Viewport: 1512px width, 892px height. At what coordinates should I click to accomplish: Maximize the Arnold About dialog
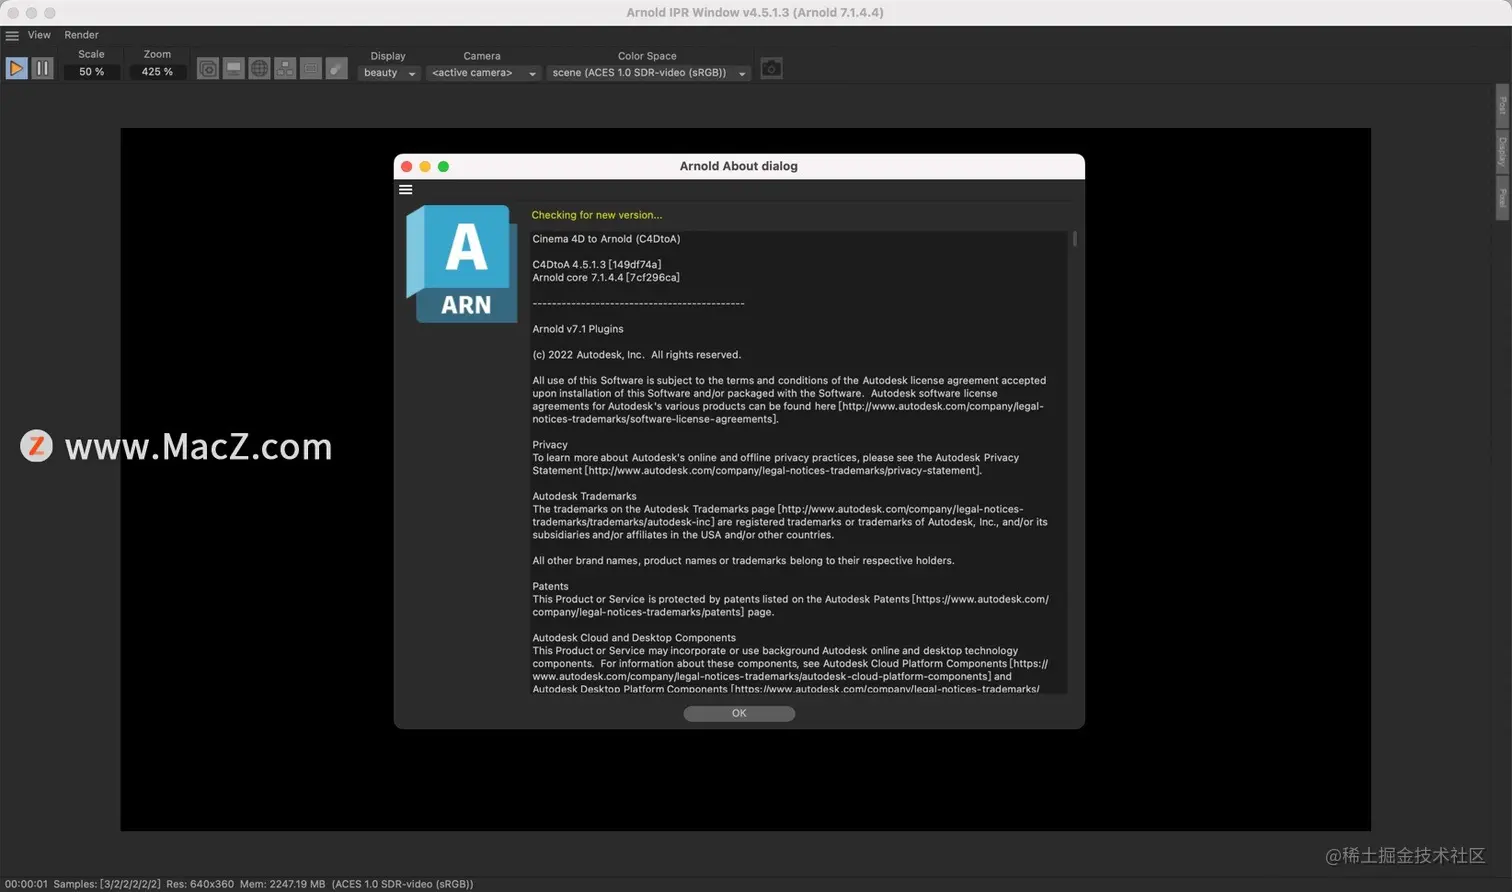(443, 166)
